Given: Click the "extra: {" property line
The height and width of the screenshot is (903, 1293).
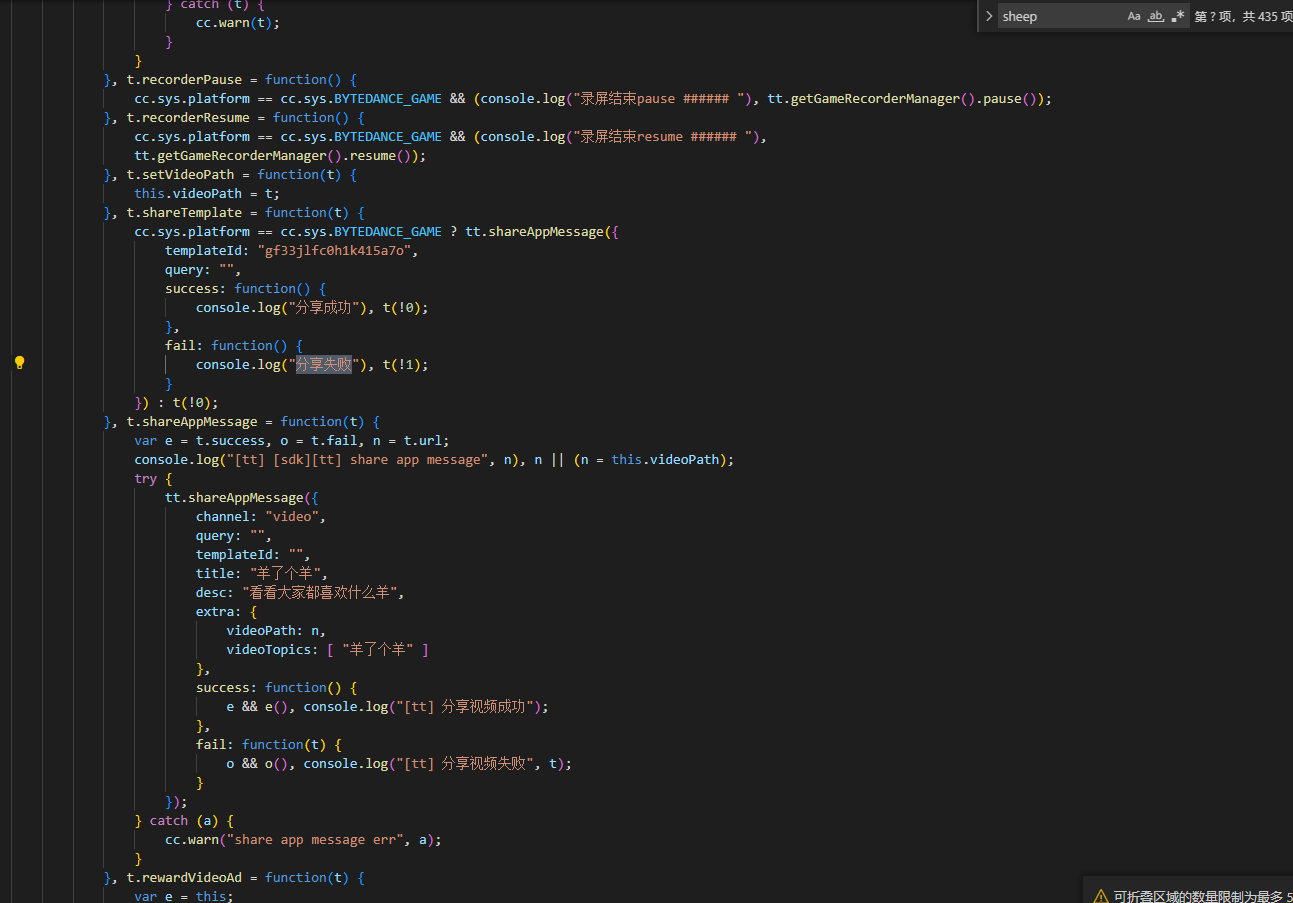Looking at the screenshot, I should (227, 612).
